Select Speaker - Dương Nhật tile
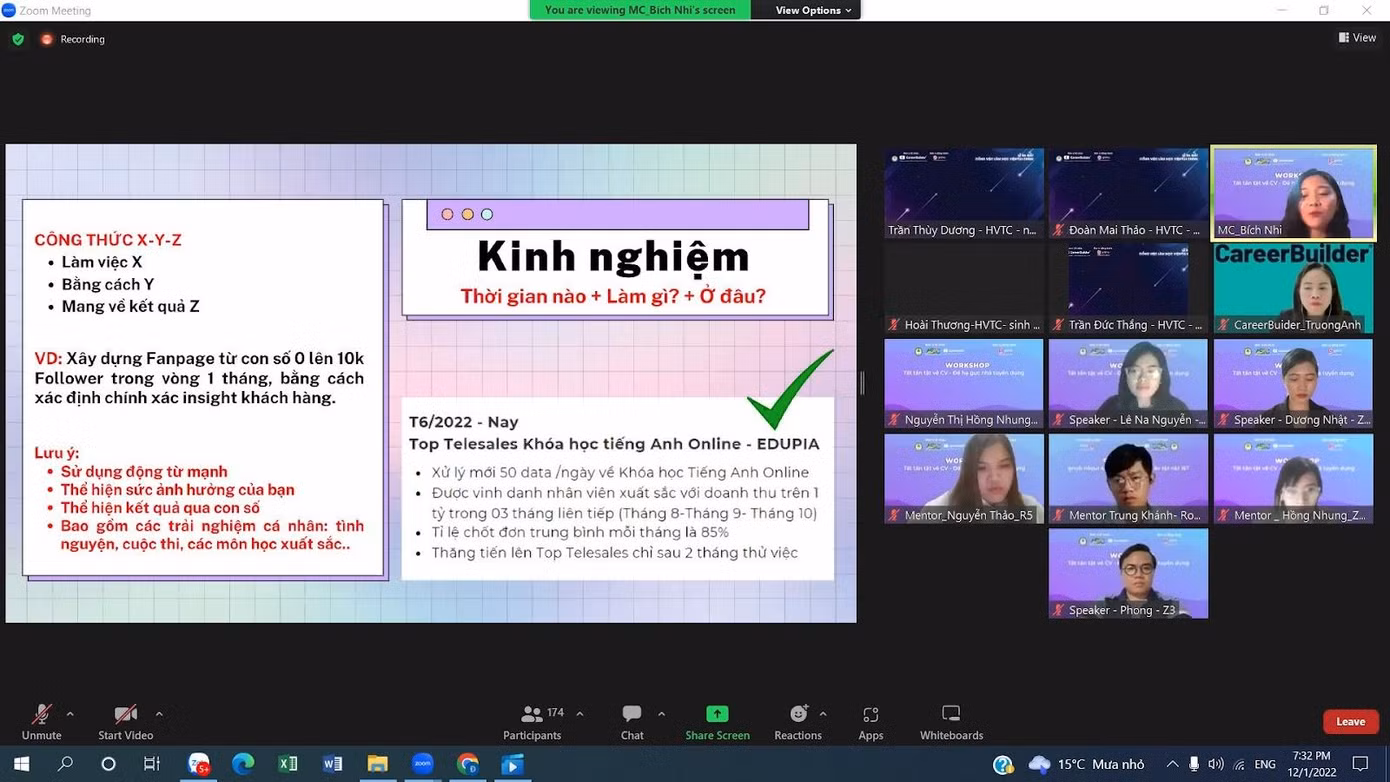 click(1293, 383)
